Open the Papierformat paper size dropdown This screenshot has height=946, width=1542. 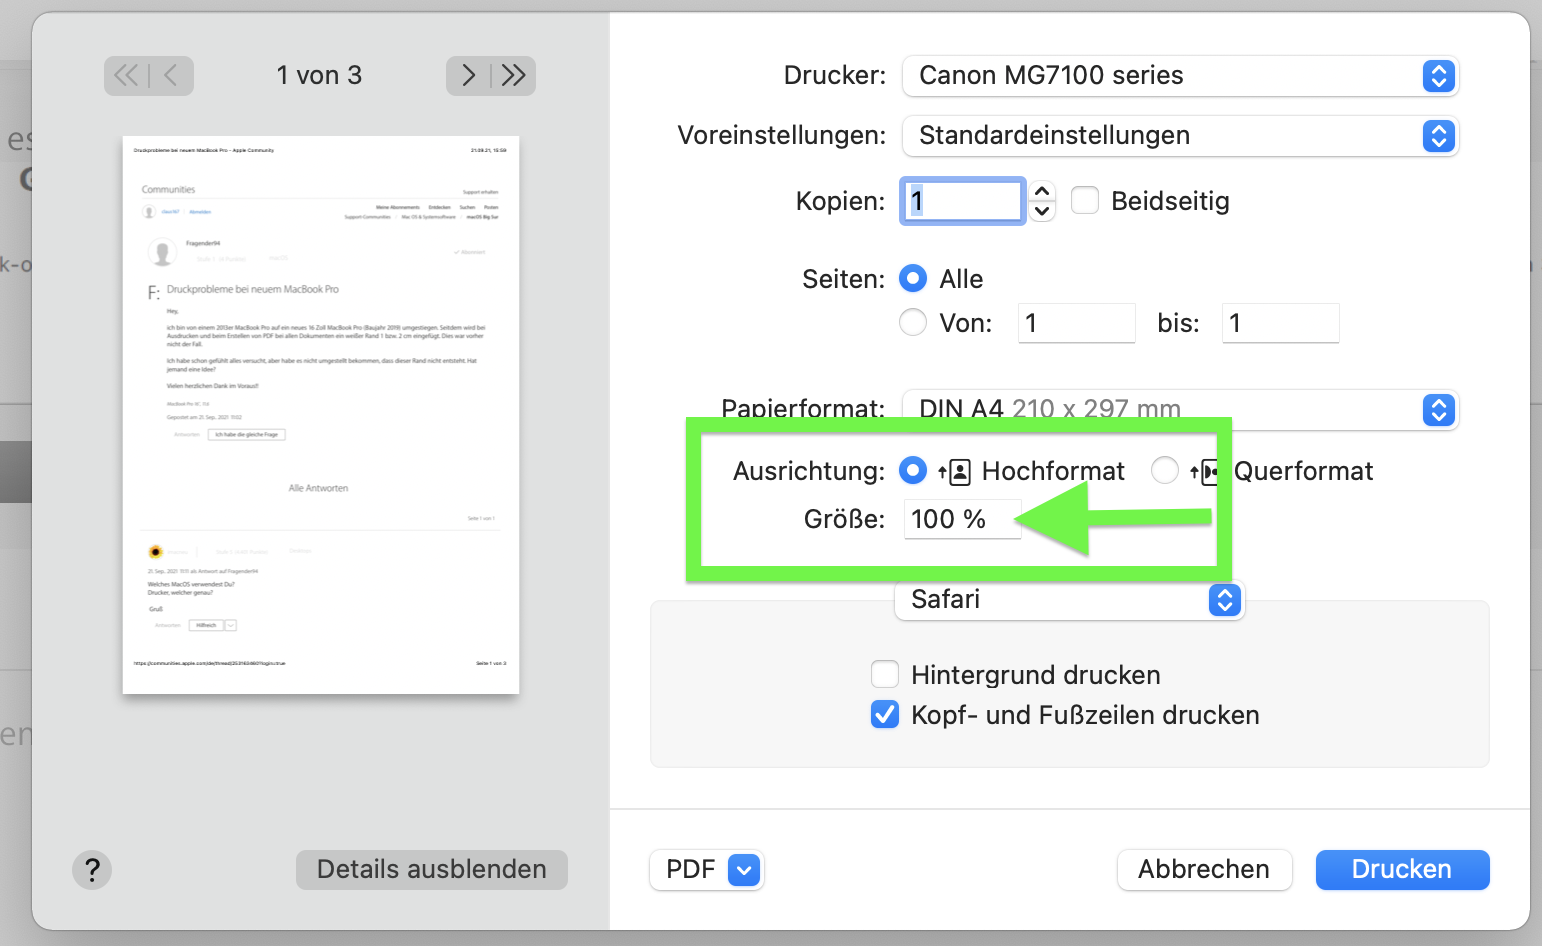[x=1180, y=409]
